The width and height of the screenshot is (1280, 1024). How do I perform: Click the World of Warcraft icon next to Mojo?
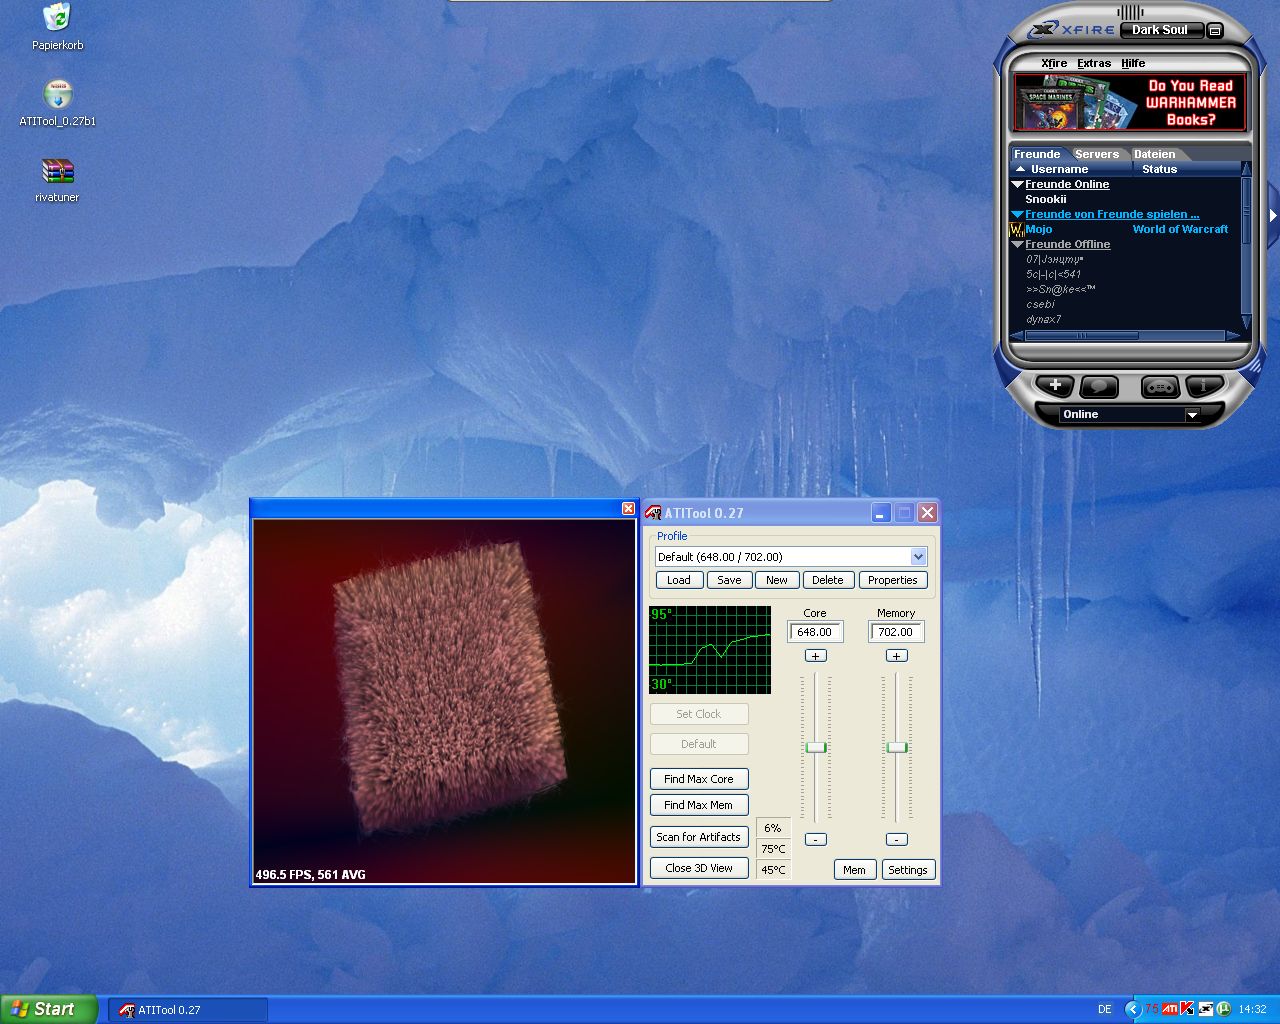[x=1017, y=230]
